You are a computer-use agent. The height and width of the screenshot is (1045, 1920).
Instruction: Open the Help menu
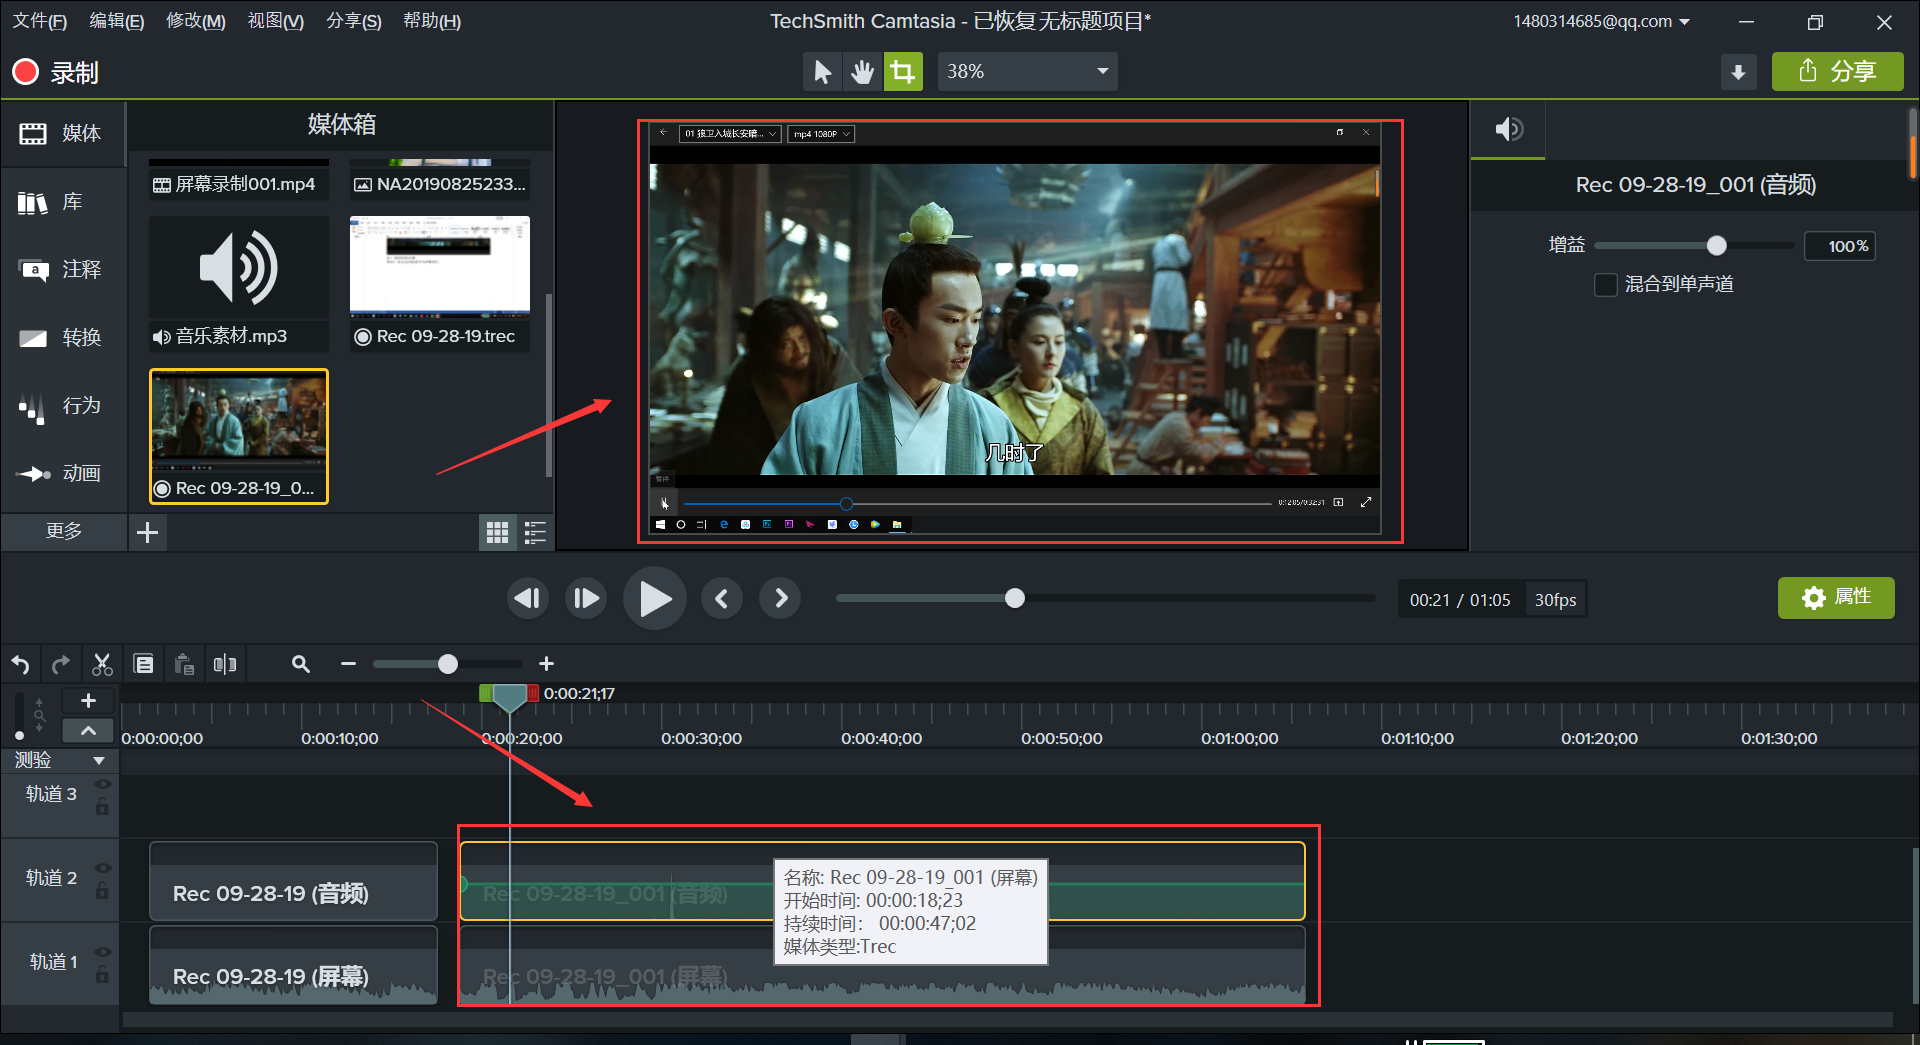pyautogui.click(x=431, y=21)
